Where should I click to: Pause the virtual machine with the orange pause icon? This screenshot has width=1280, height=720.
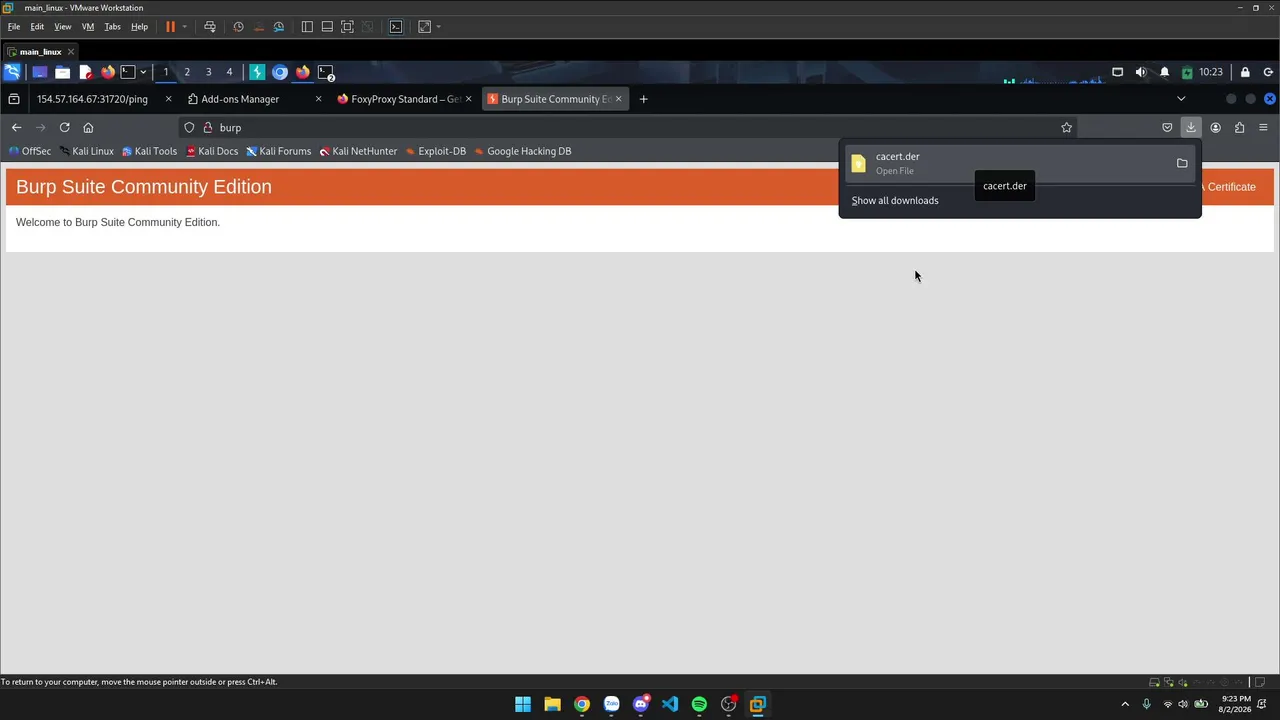pos(170,27)
